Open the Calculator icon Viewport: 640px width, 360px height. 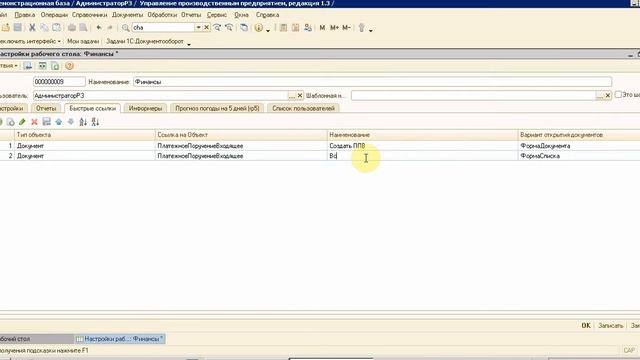pos(283,28)
